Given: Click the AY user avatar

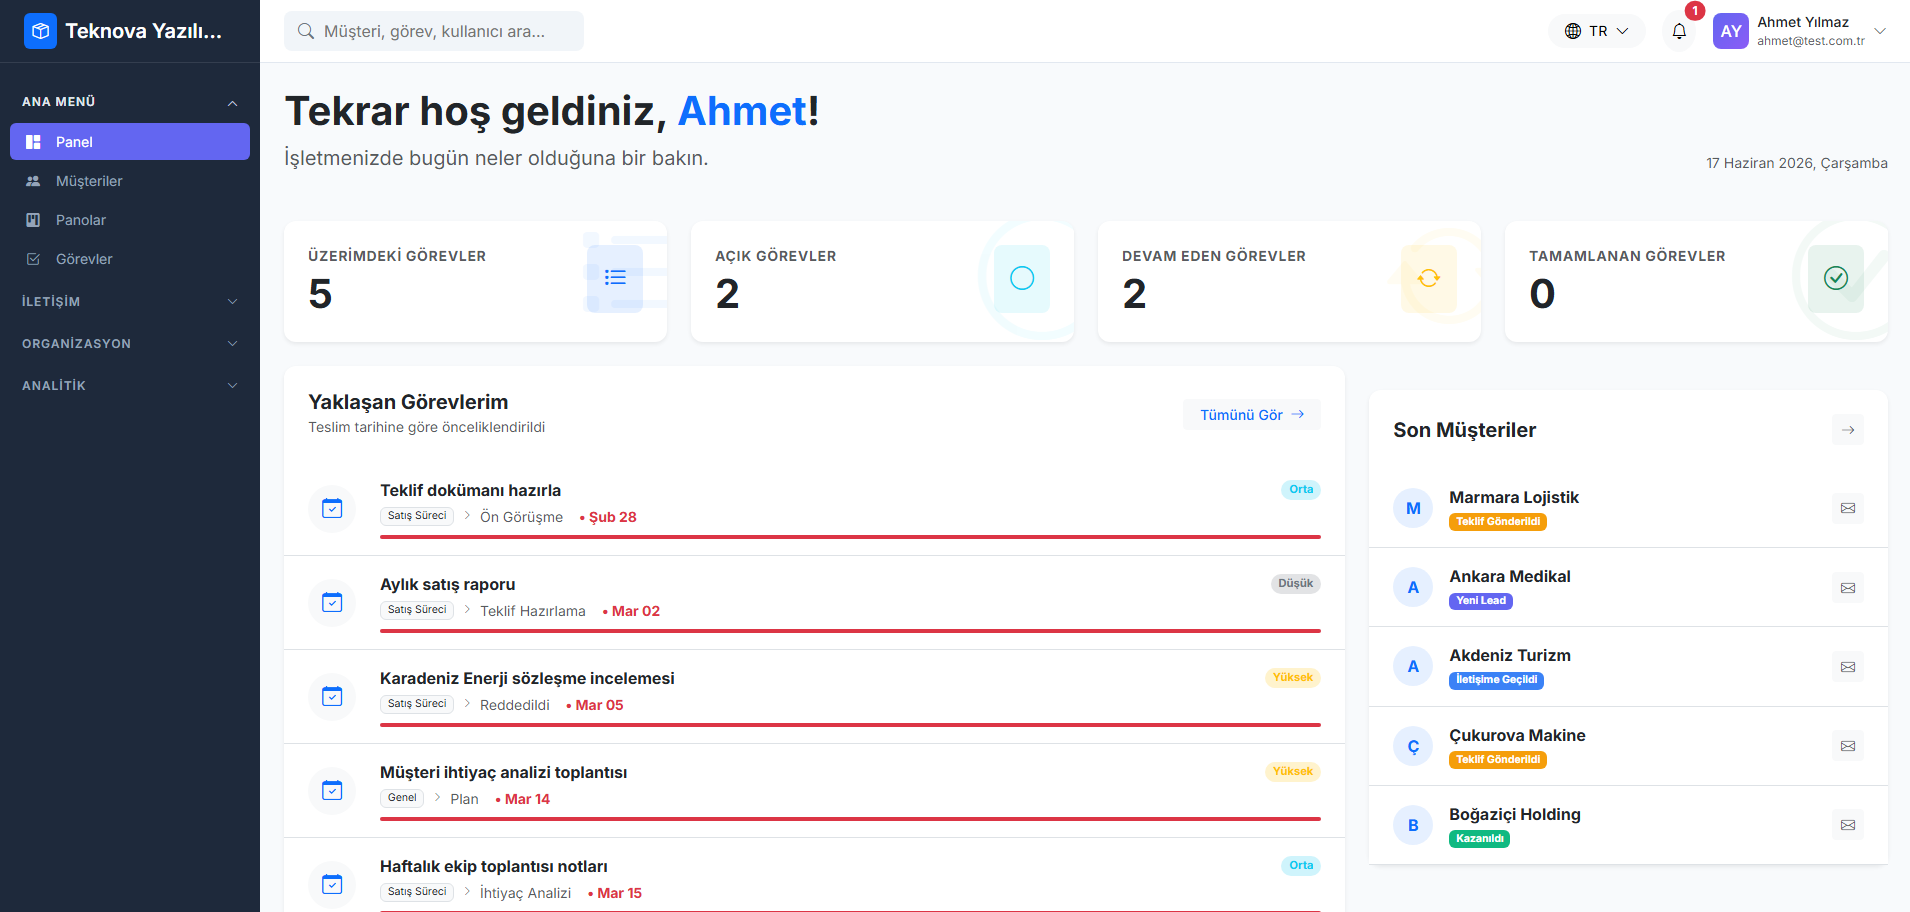Looking at the screenshot, I should pyautogui.click(x=1730, y=31).
